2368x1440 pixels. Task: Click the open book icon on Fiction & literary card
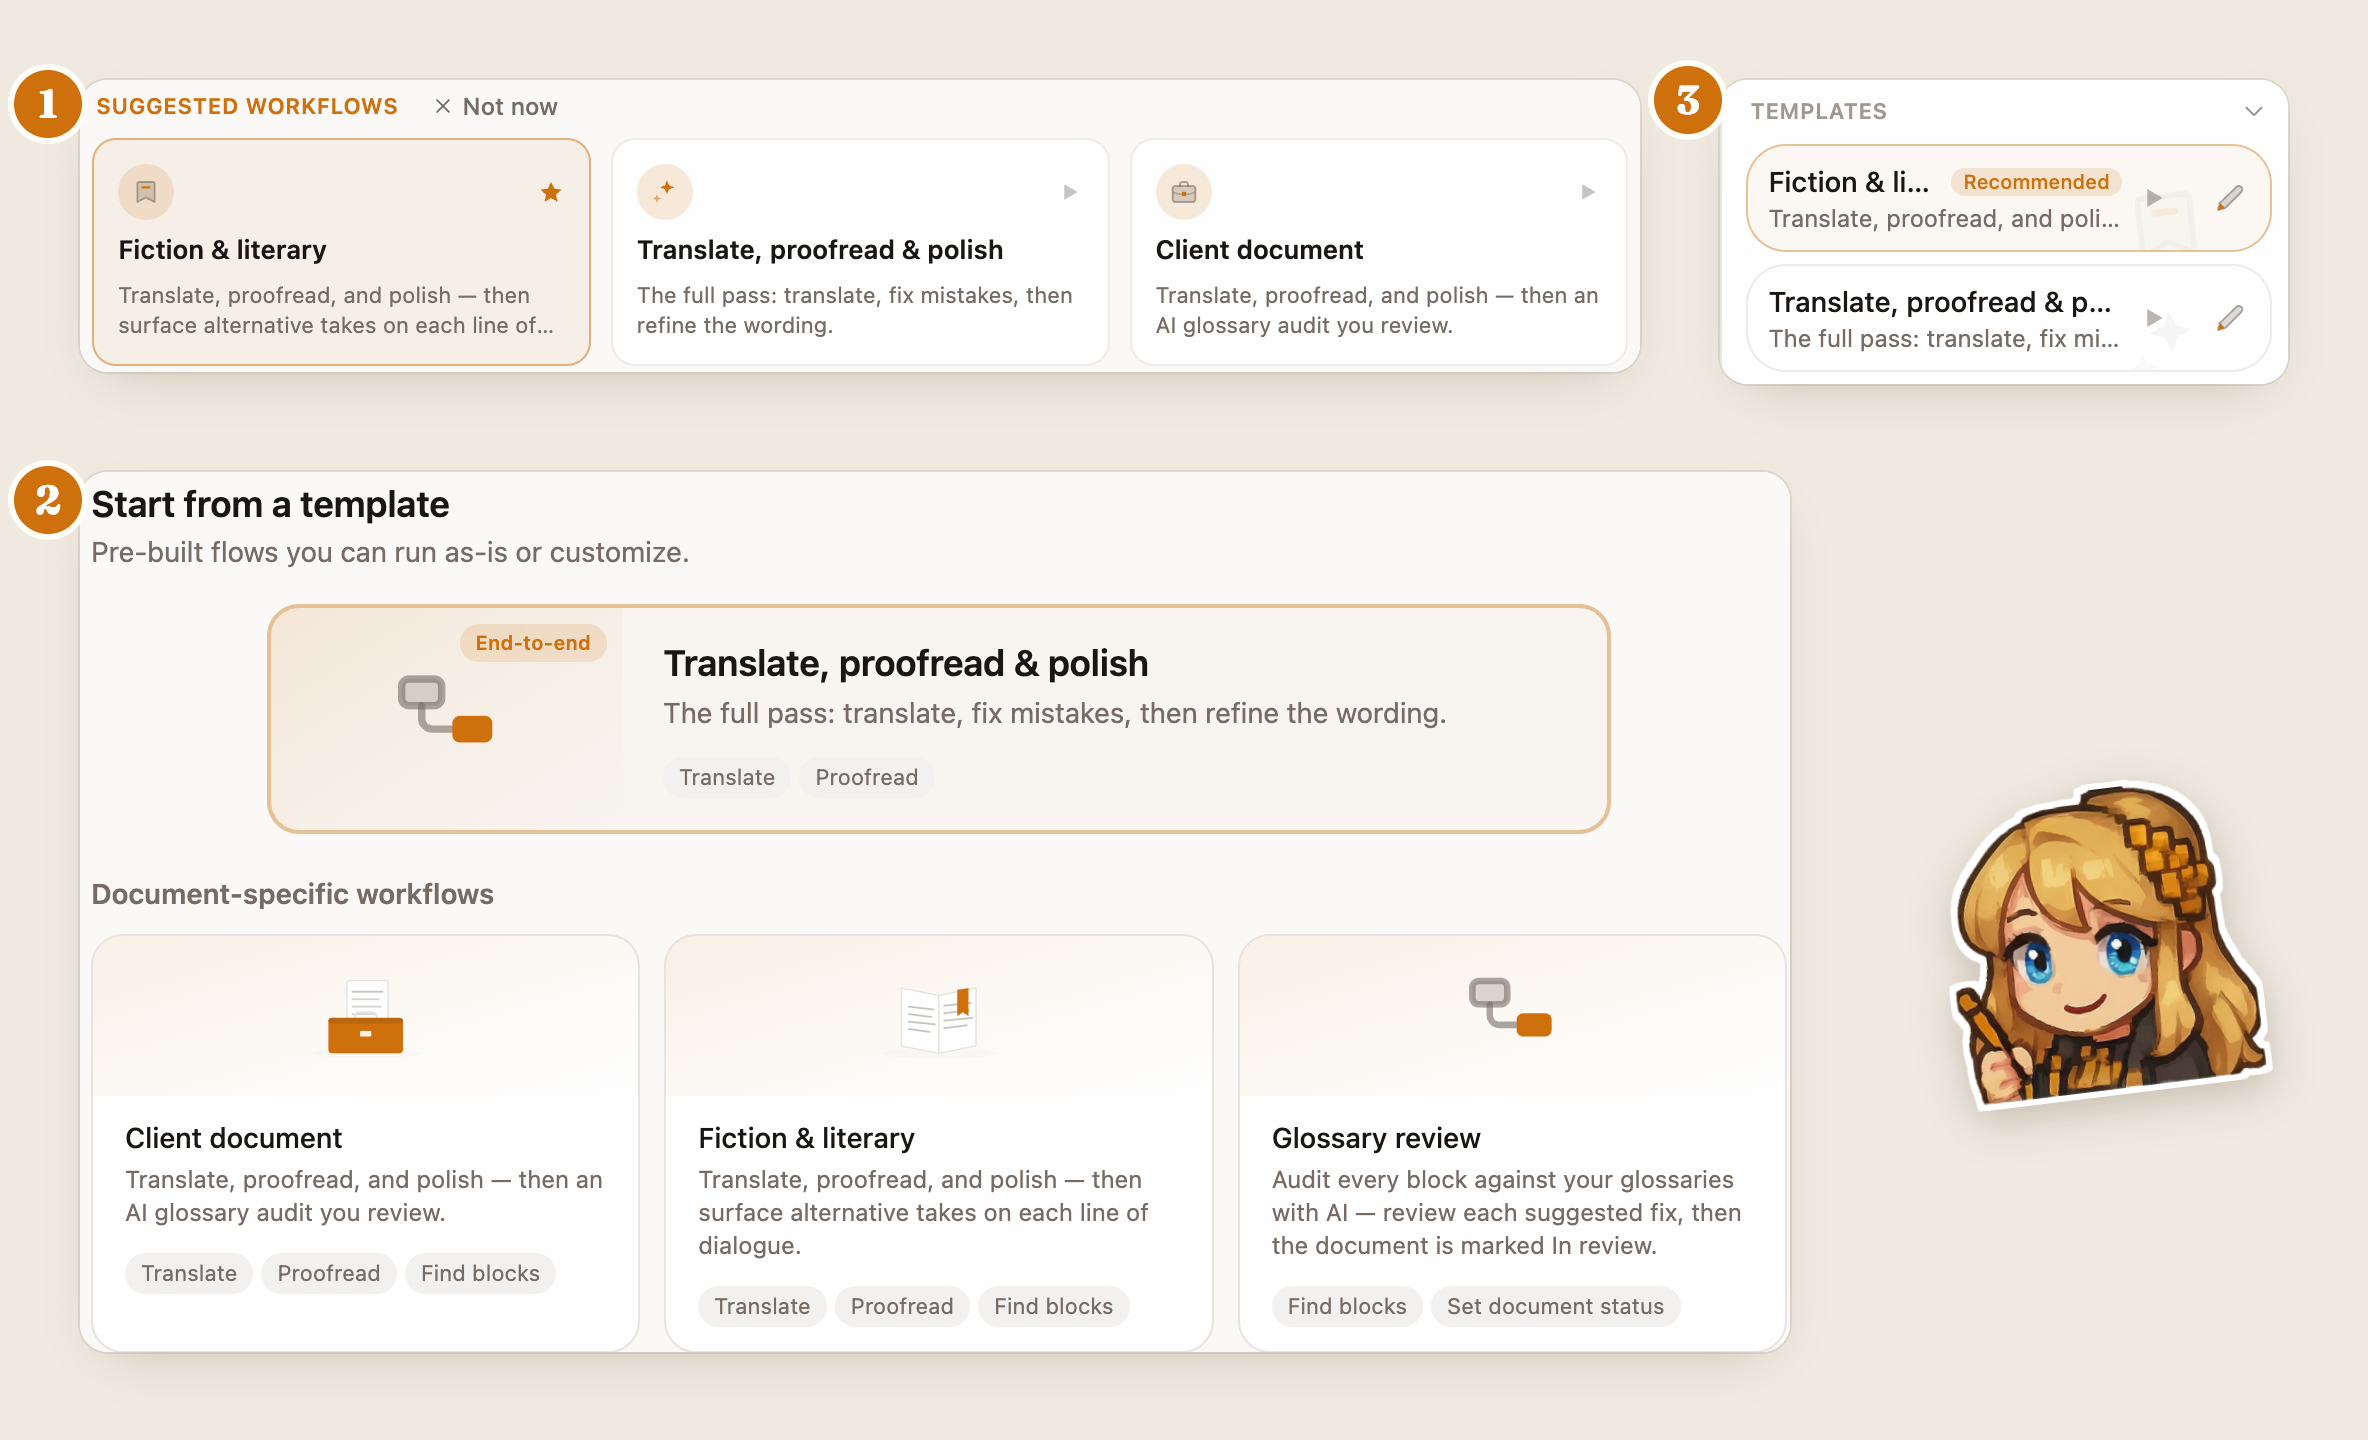pyautogui.click(x=938, y=1020)
